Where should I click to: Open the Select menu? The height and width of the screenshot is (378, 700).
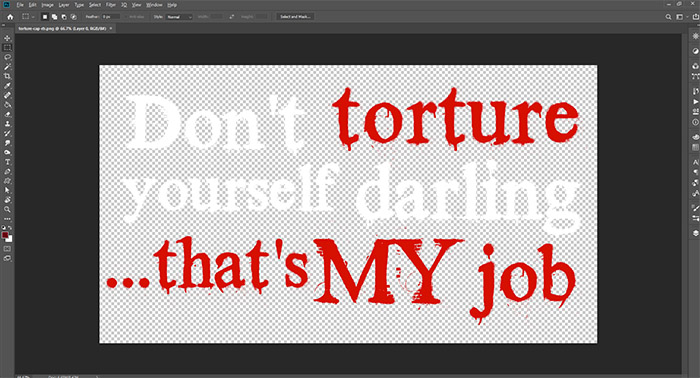pyautogui.click(x=95, y=5)
